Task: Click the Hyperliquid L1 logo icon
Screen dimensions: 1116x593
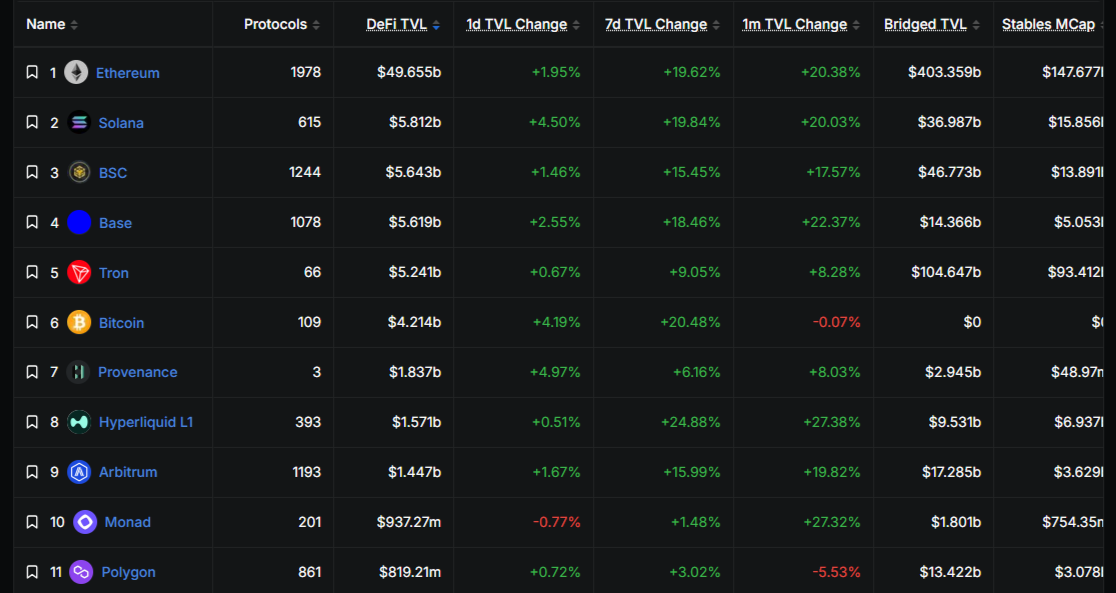Action: [x=79, y=422]
